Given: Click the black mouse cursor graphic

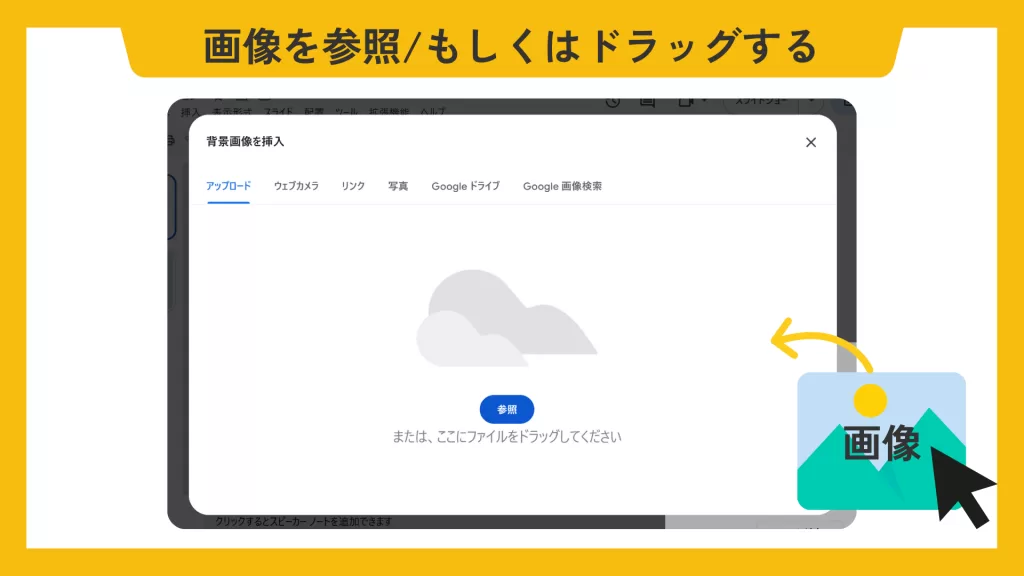Looking at the screenshot, I should [962, 487].
